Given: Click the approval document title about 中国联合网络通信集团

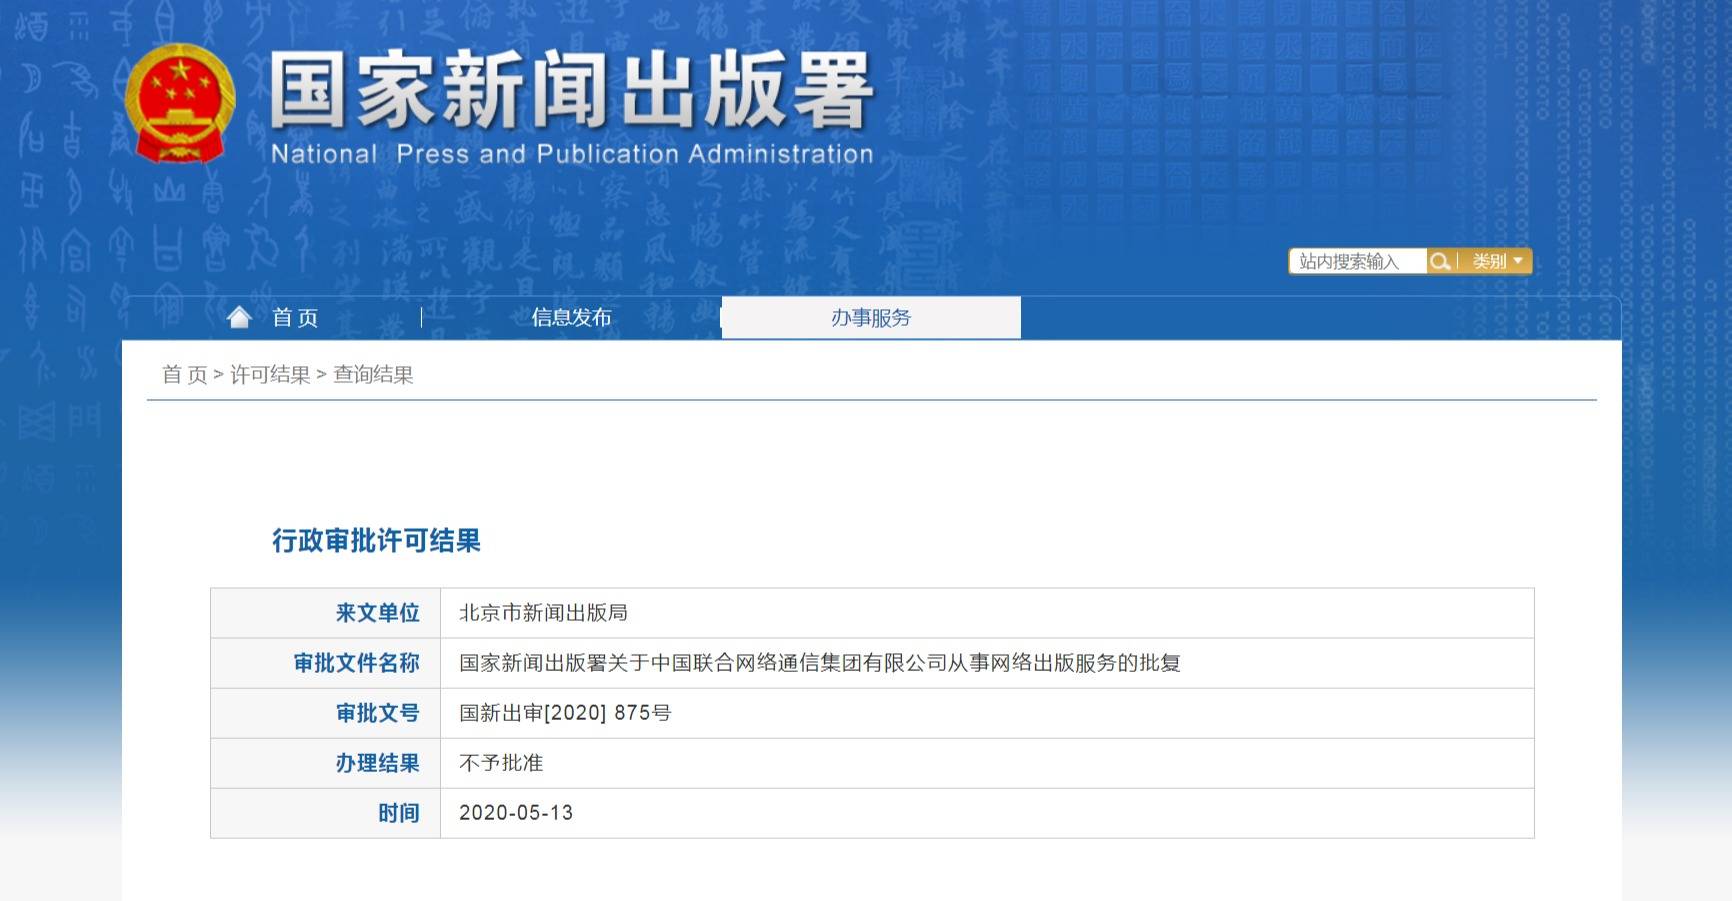Looking at the screenshot, I should (819, 663).
